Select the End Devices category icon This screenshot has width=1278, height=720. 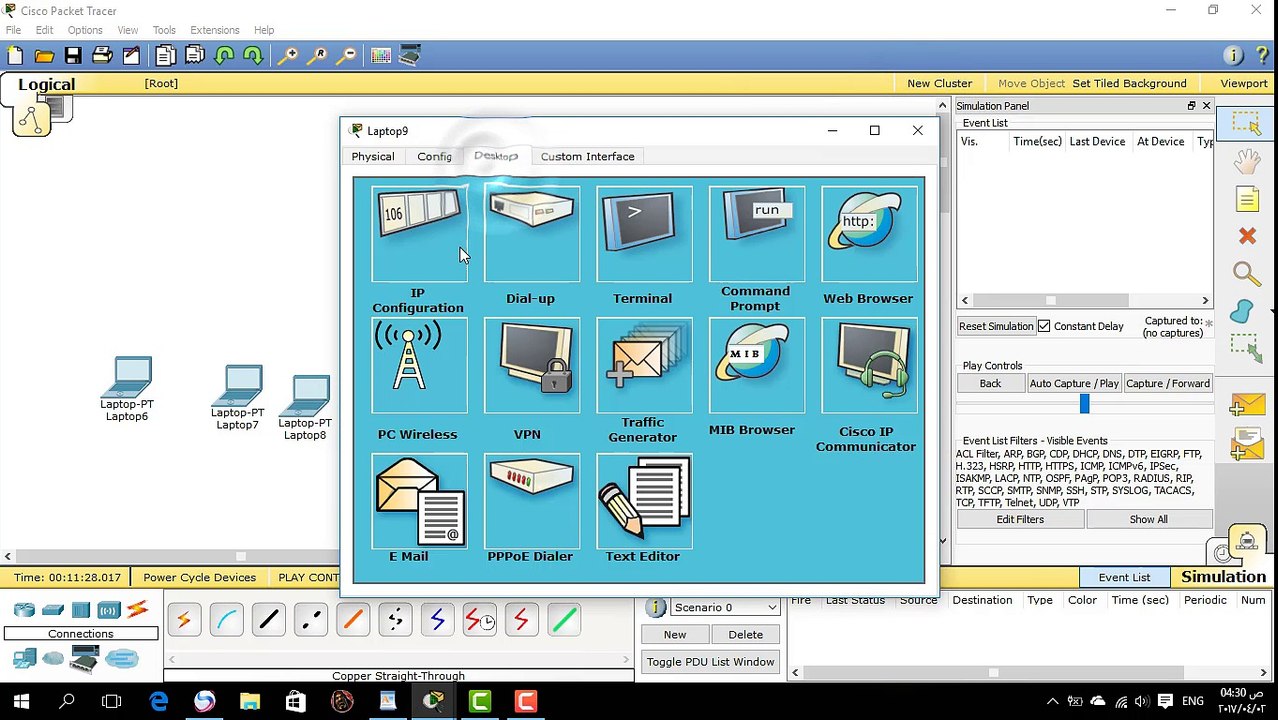click(24, 658)
